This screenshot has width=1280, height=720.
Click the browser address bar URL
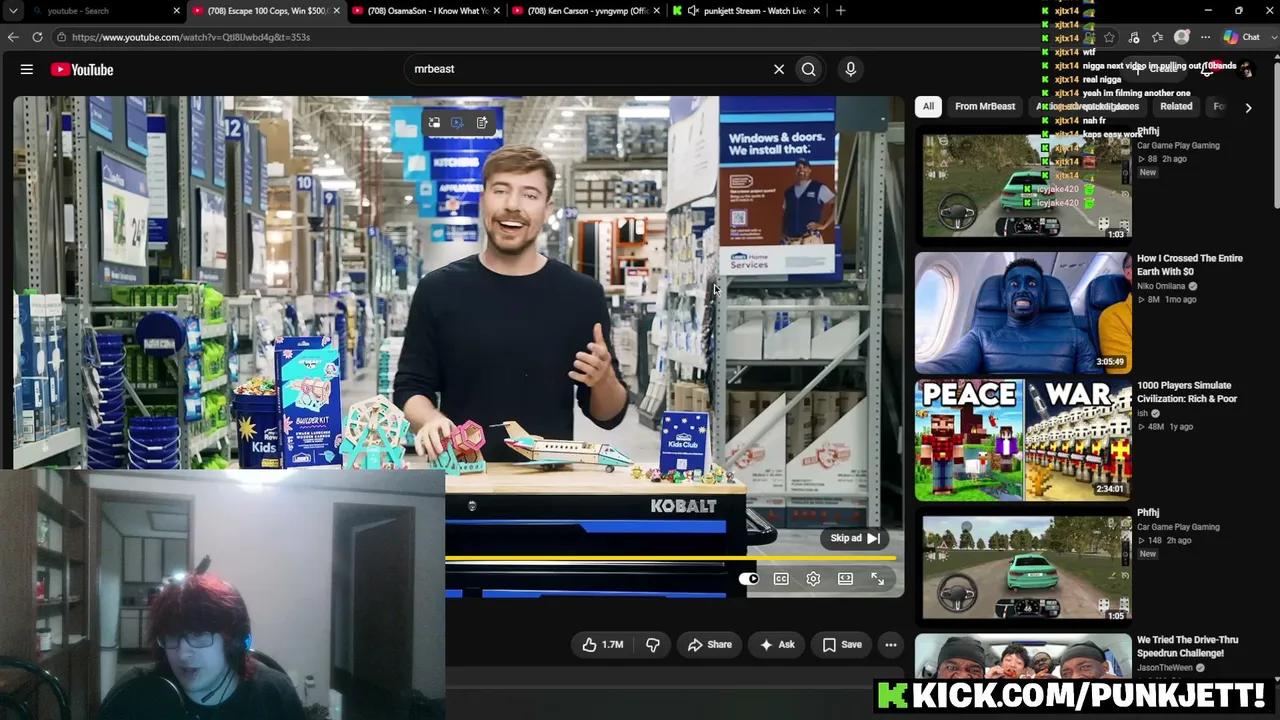tap(191, 37)
